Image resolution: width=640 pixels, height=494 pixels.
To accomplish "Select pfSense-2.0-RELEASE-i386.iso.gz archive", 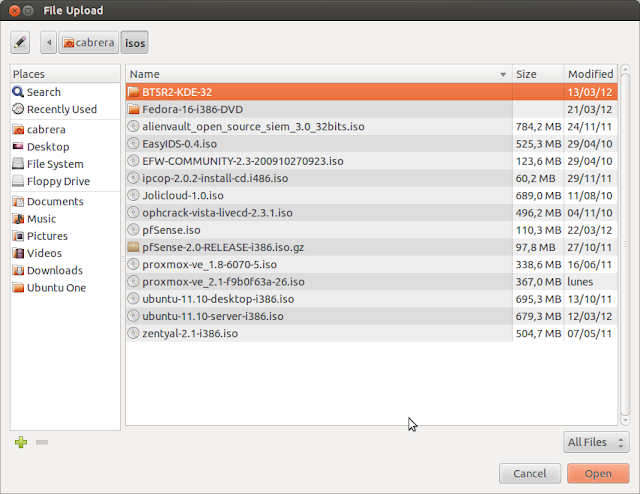I will pyautogui.click(x=371, y=247).
